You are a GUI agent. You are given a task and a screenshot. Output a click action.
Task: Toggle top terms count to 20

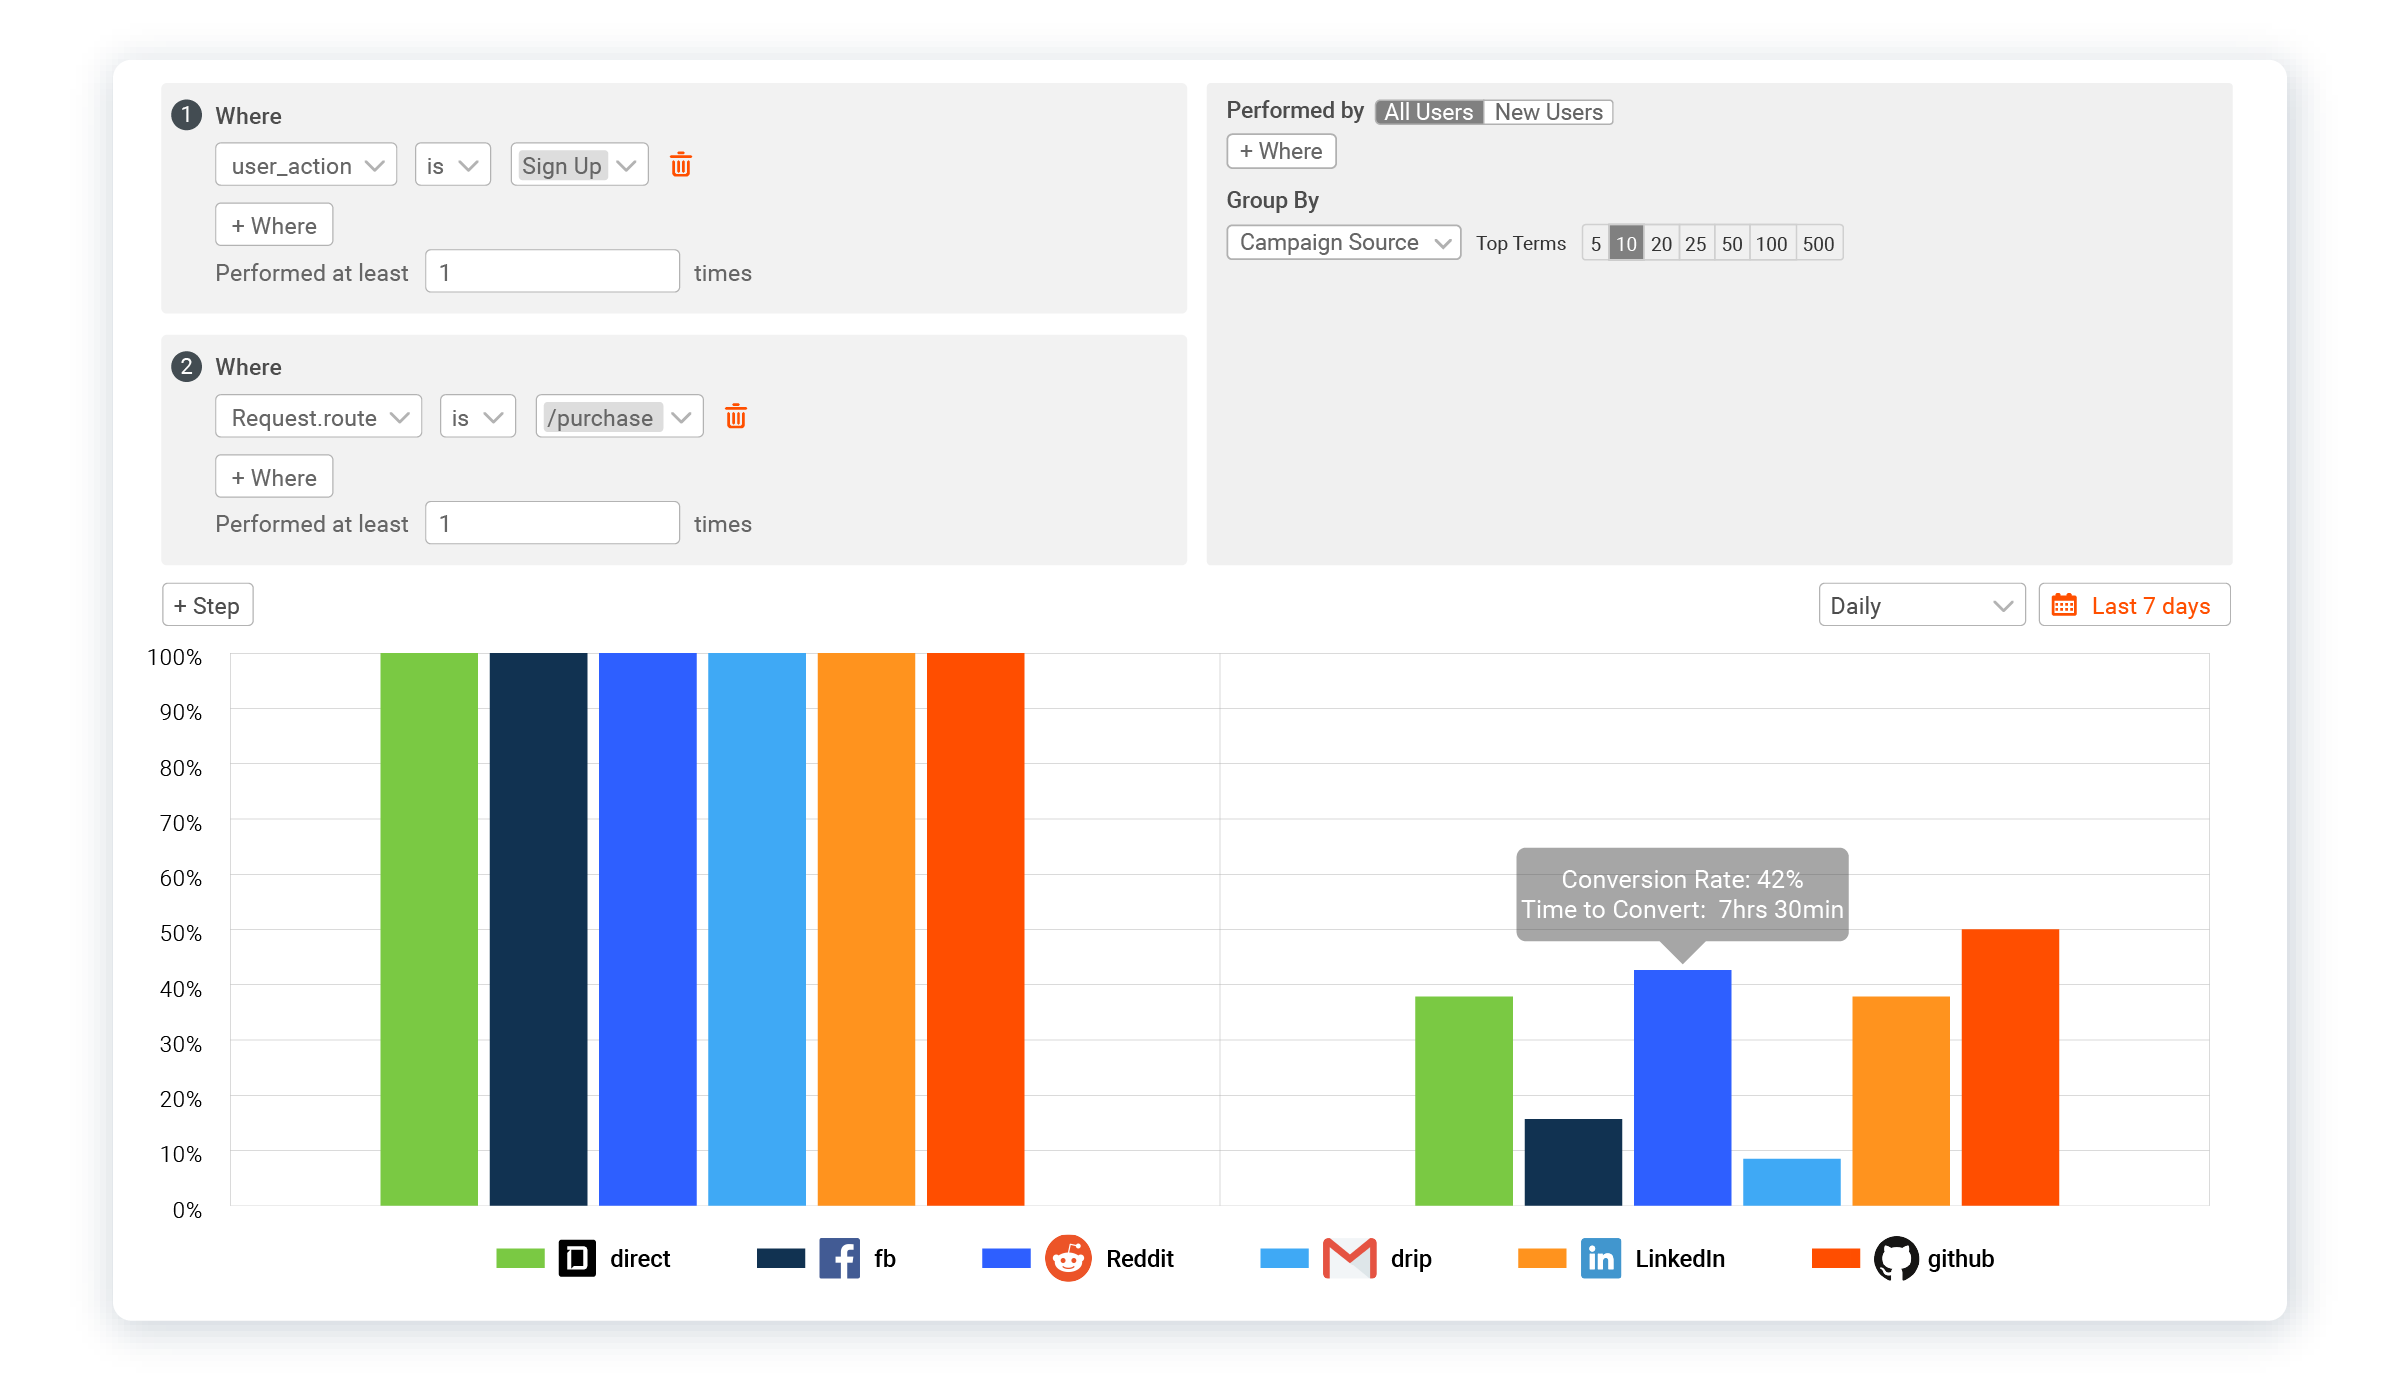(x=1663, y=244)
